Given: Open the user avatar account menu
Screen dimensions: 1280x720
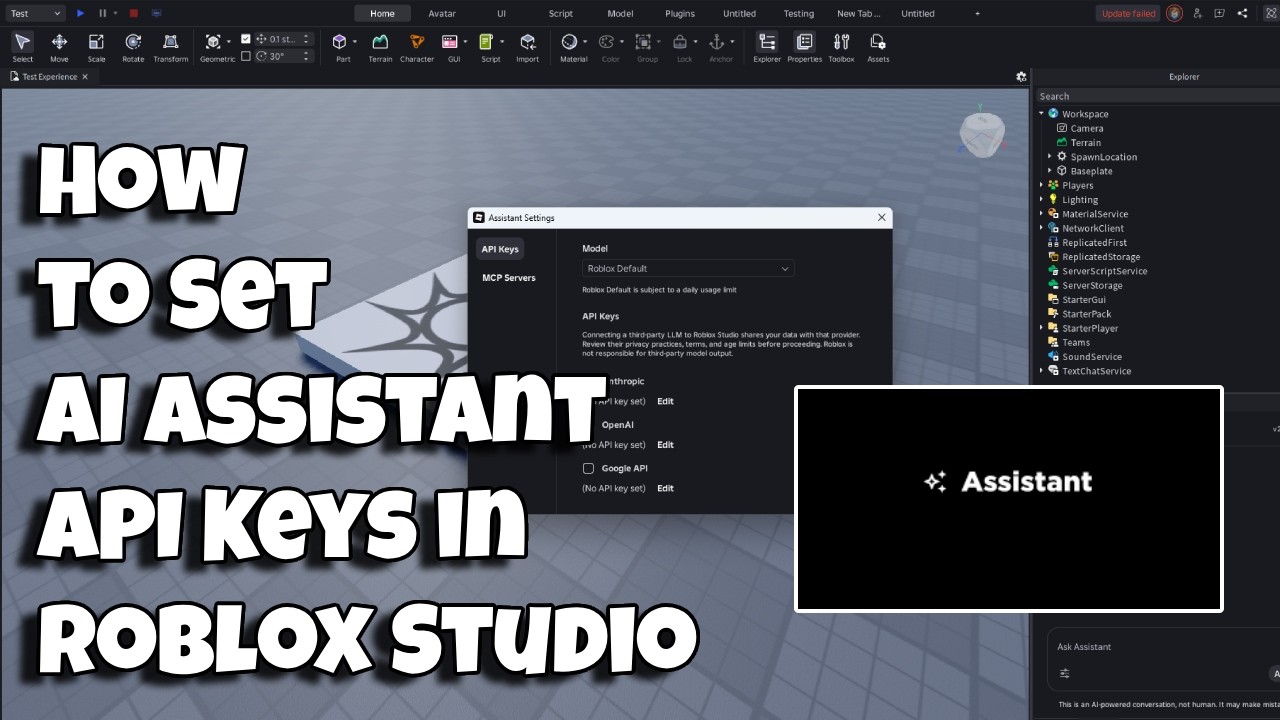Looking at the screenshot, I should pos(1174,13).
